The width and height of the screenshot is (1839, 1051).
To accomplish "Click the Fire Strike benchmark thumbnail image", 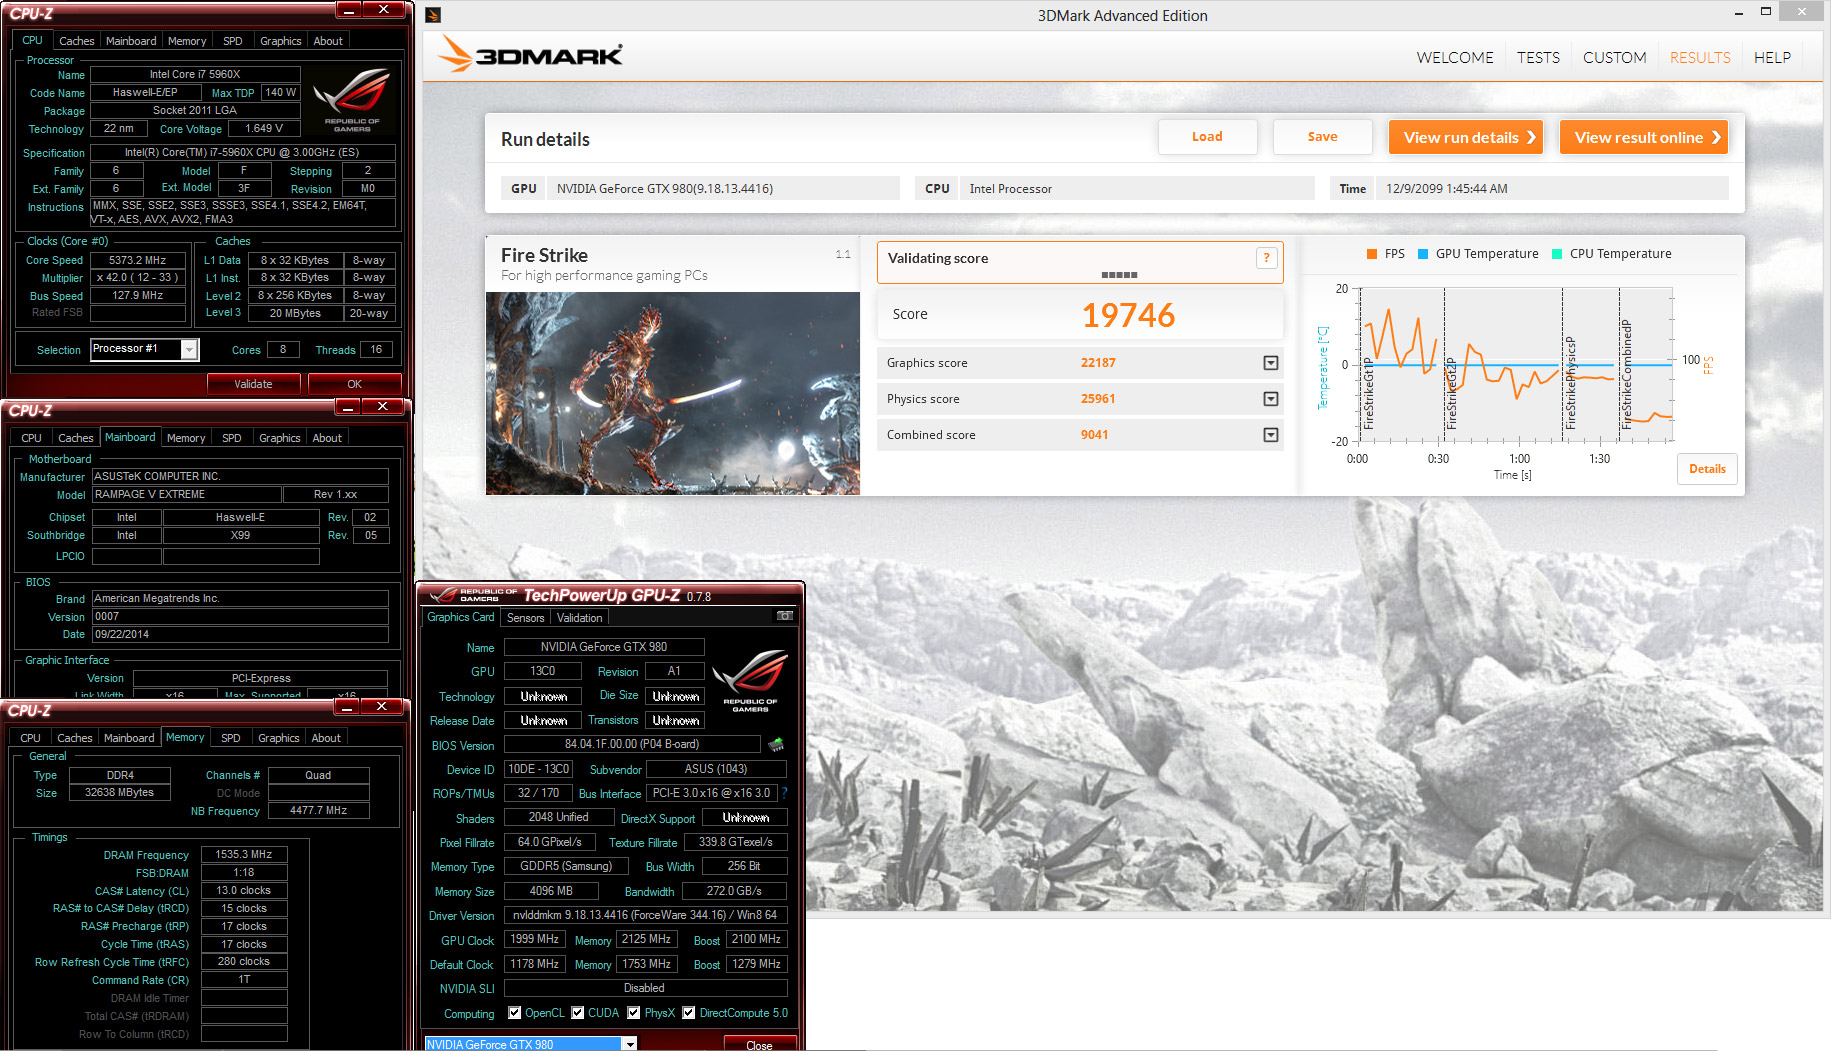I will (x=673, y=393).
